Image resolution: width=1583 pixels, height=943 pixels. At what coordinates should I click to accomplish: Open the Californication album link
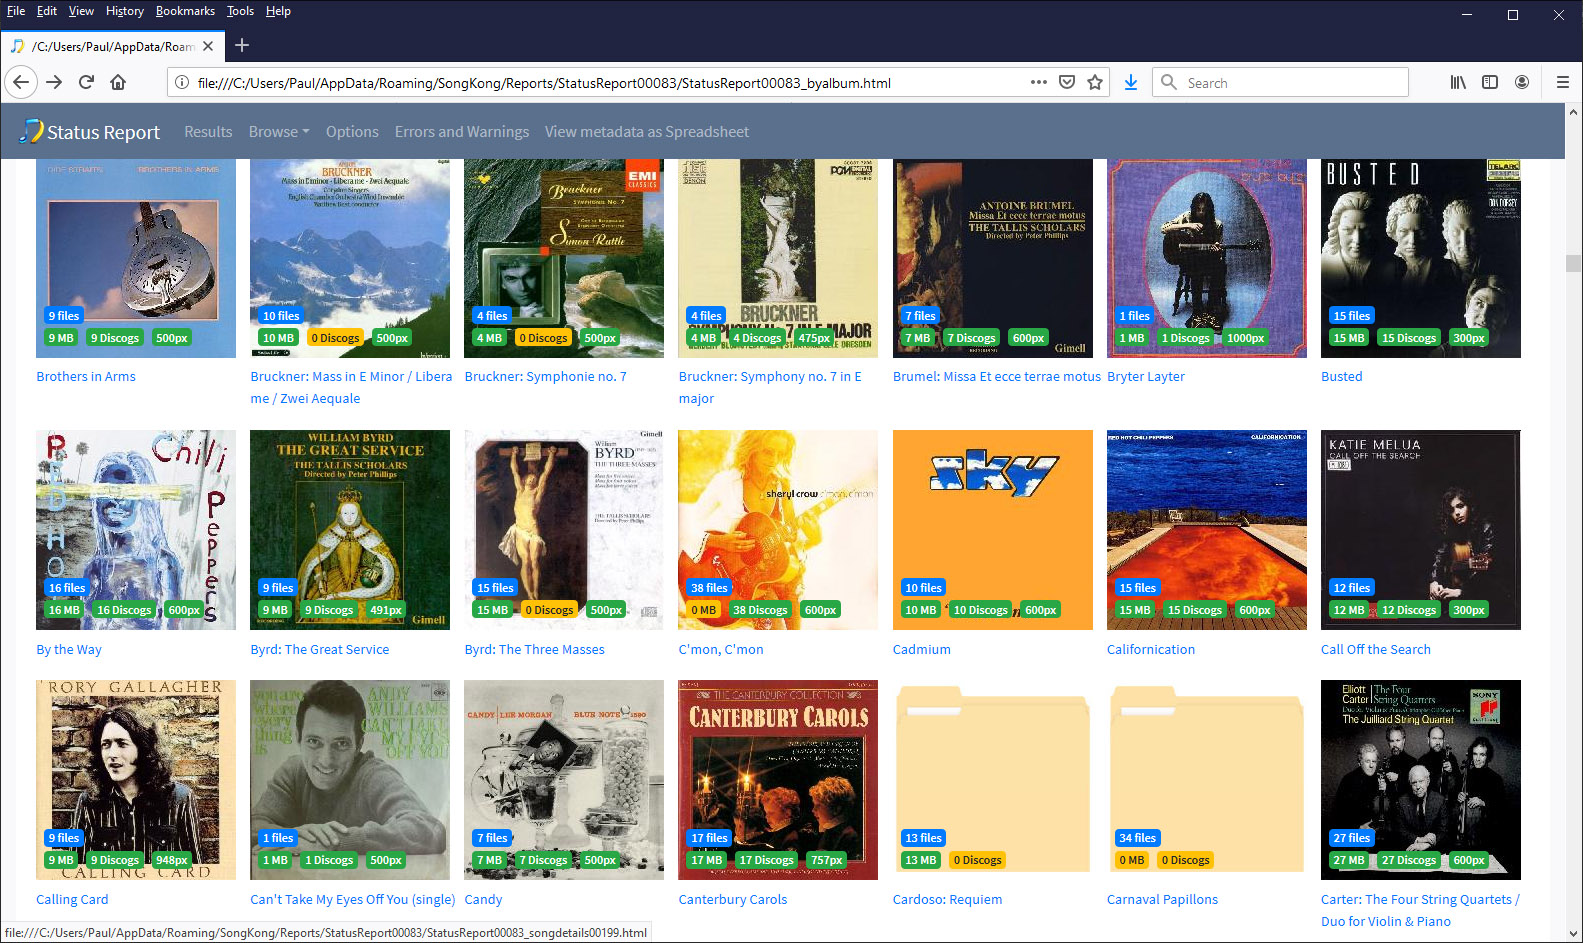[x=1151, y=650]
